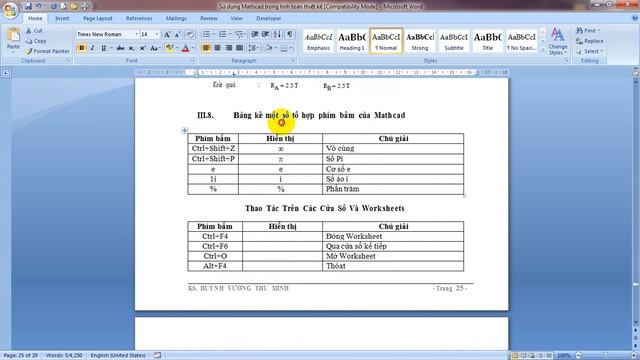The image size is (640, 360).
Task: Click the text highlight color button
Action: click(169, 48)
